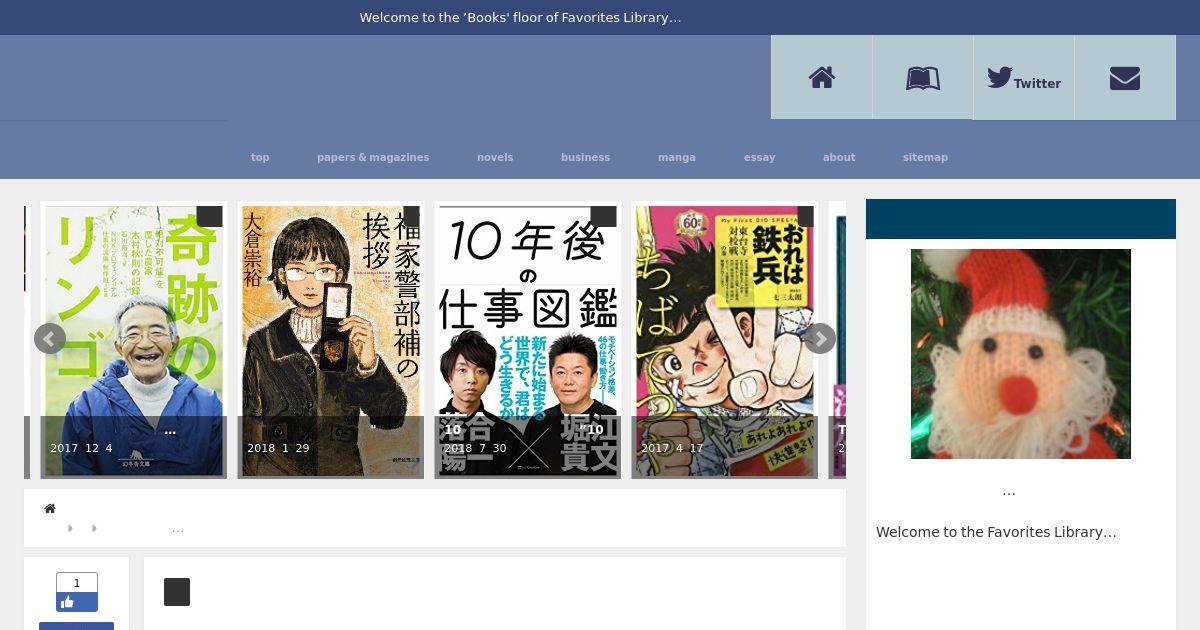Open the Twitter bird icon button
Screen dimensions: 1200x630
pos(1024,78)
